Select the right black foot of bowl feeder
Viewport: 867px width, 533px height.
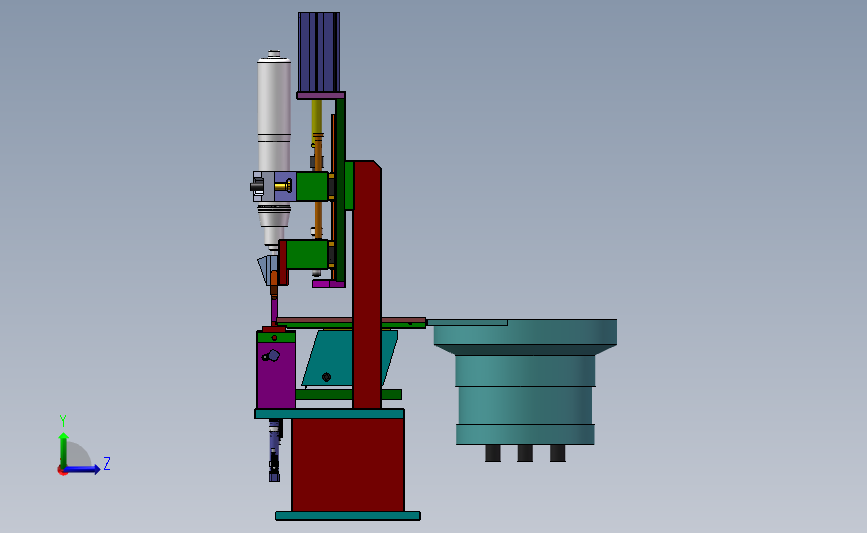click(x=557, y=453)
